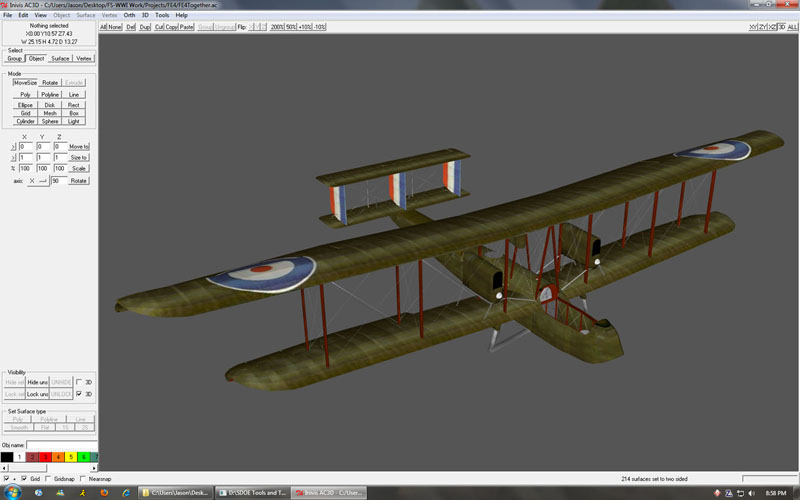800x500 pixels.
Task: Set selection mode to Group
Action: tap(14, 59)
